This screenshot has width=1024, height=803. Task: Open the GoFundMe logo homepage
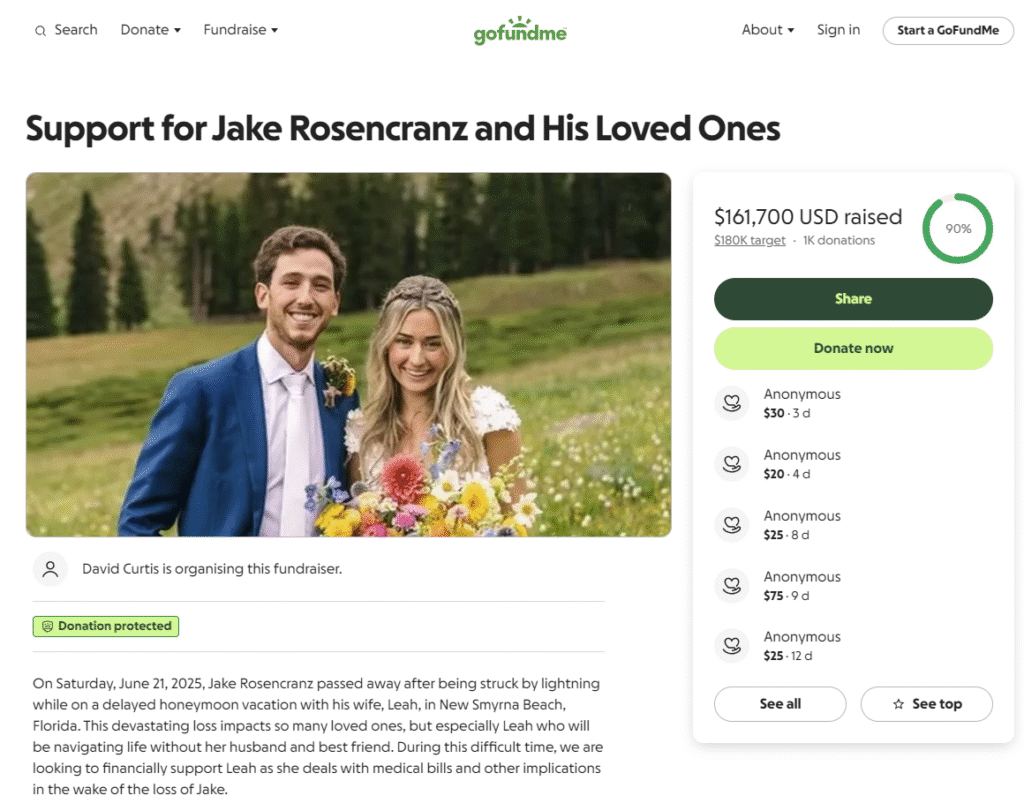pos(520,31)
